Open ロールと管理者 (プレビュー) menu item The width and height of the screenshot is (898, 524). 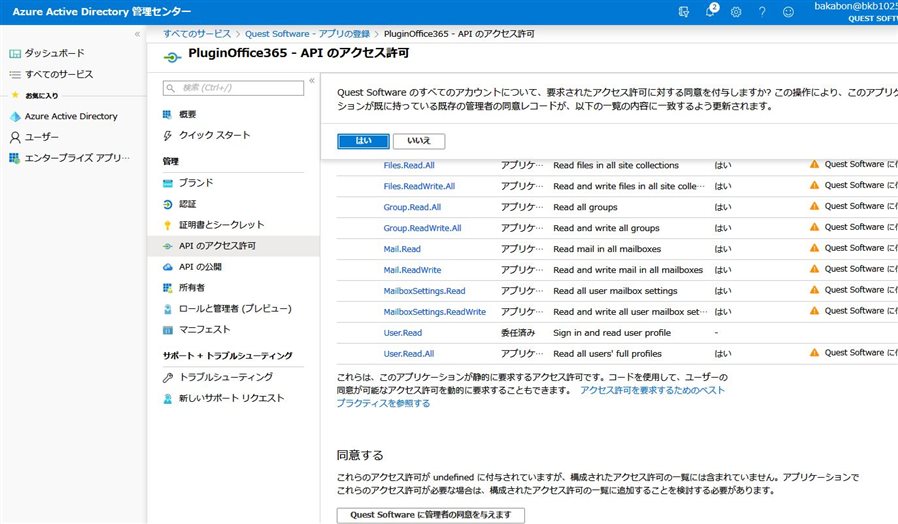(x=235, y=309)
